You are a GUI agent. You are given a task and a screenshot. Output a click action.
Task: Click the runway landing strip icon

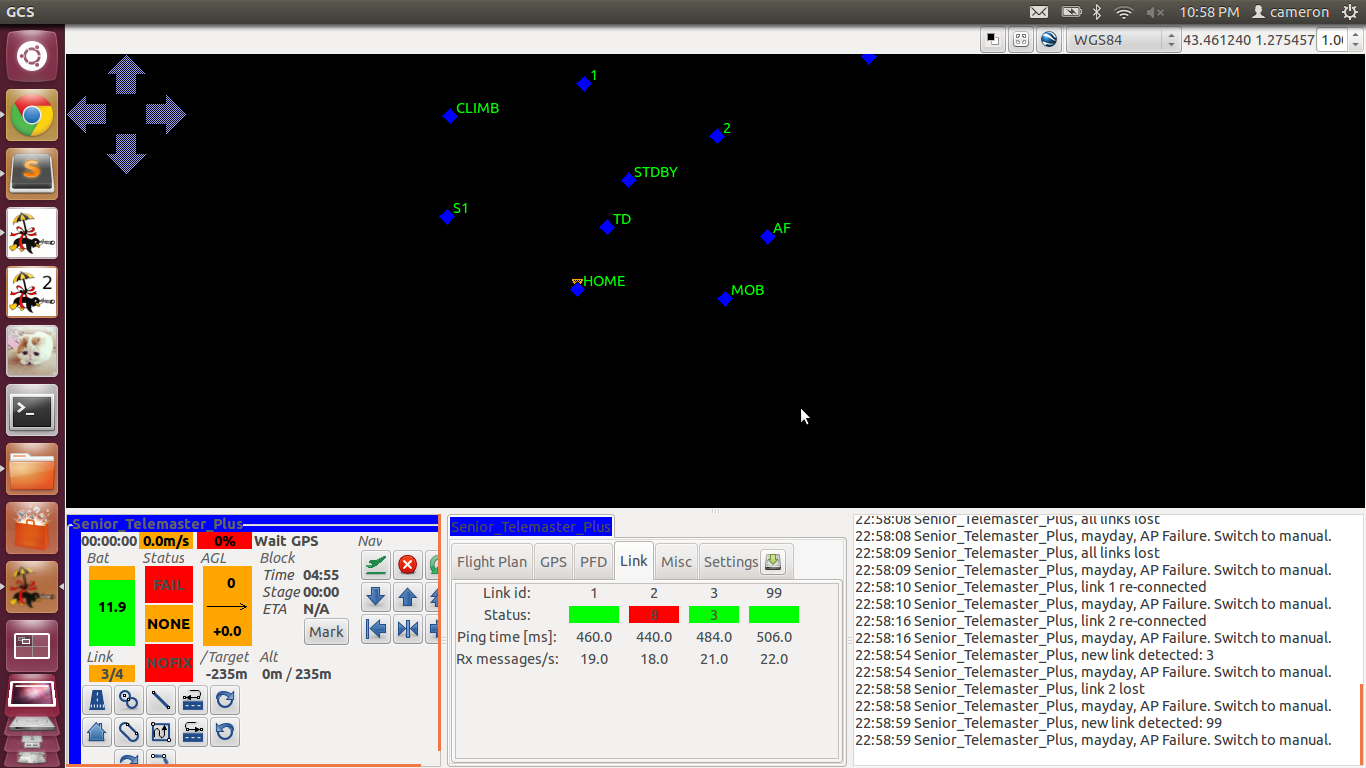97,700
